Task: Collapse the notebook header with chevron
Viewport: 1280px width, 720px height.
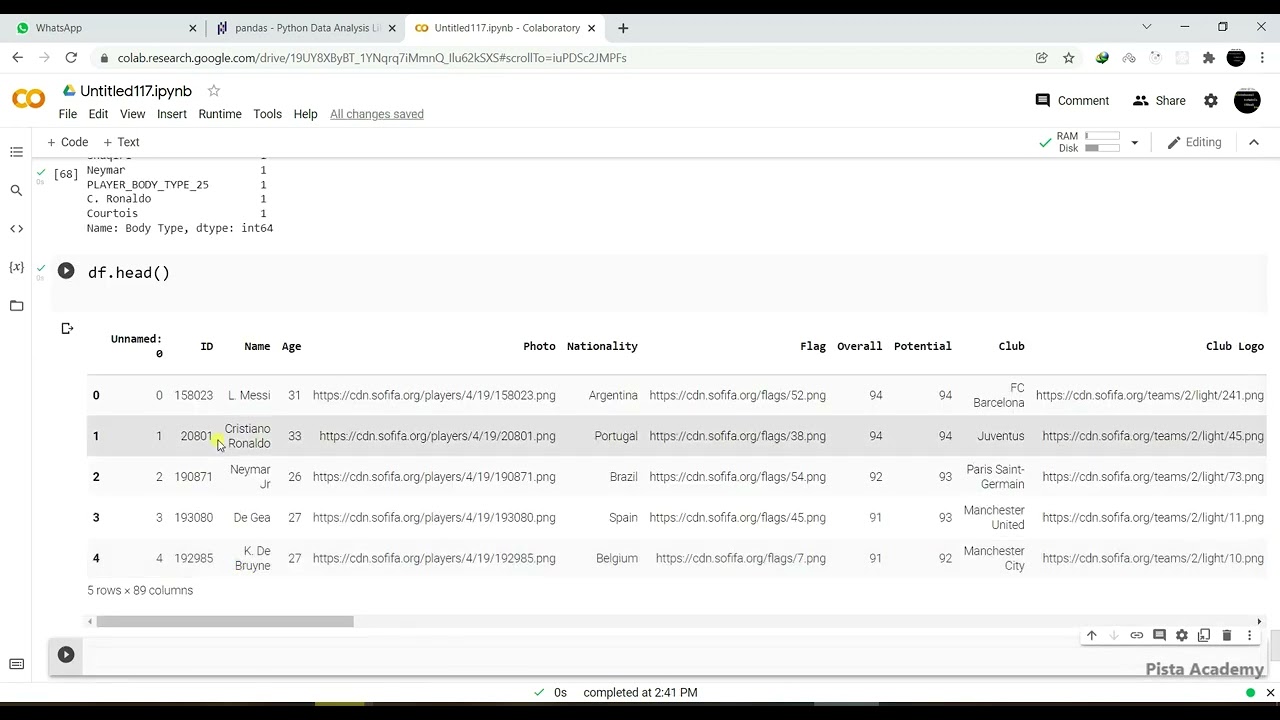Action: click(1254, 142)
